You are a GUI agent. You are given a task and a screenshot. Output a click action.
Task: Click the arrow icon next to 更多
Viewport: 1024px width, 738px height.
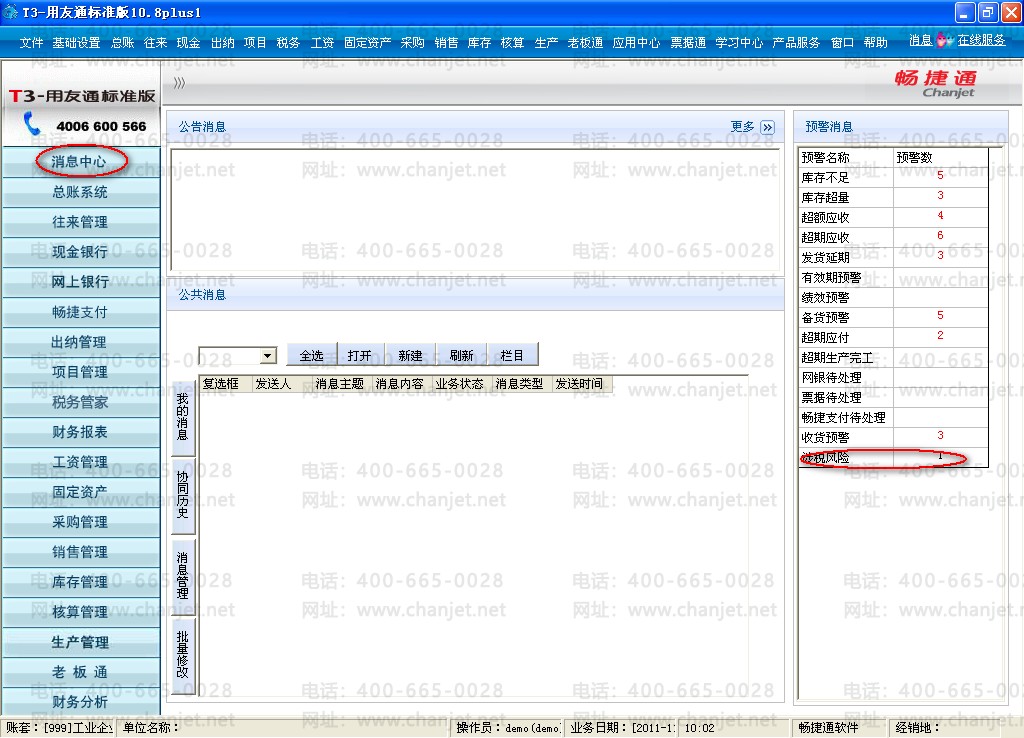[768, 127]
